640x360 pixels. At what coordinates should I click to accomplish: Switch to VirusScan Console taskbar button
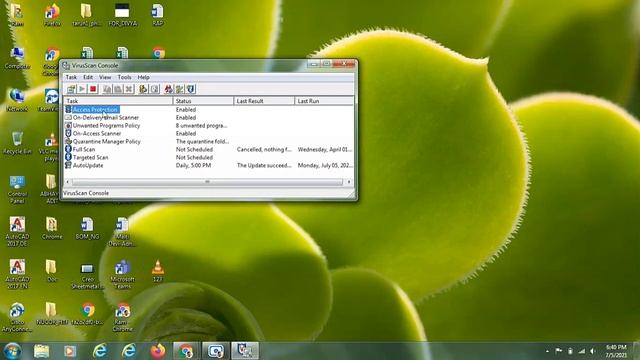click(245, 351)
